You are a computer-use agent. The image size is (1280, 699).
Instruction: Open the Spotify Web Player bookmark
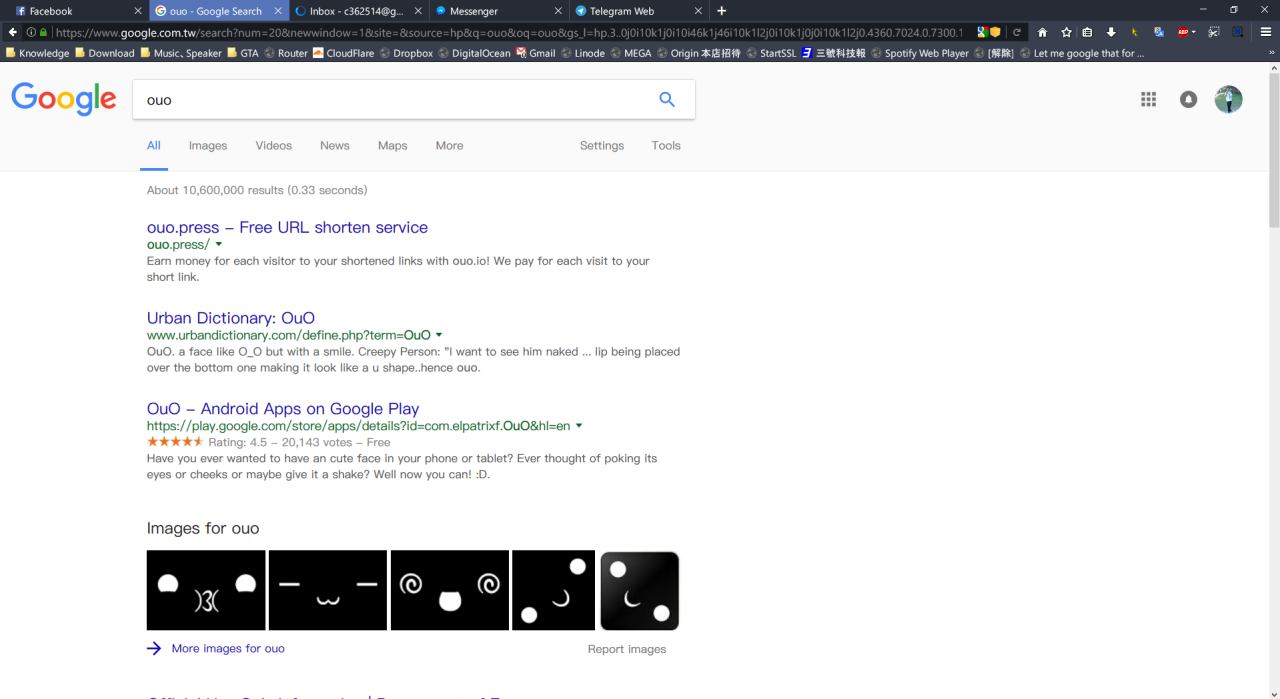pos(920,53)
